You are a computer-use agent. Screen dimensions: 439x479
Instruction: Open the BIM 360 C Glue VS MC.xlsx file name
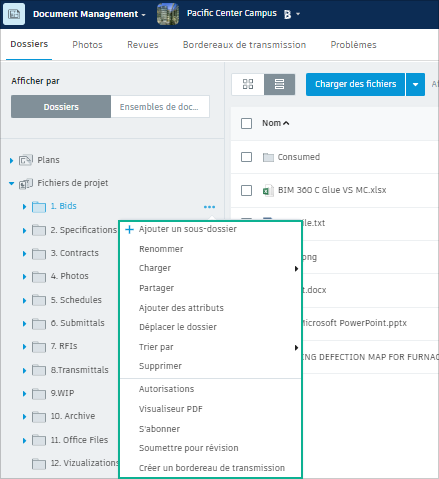(332, 190)
